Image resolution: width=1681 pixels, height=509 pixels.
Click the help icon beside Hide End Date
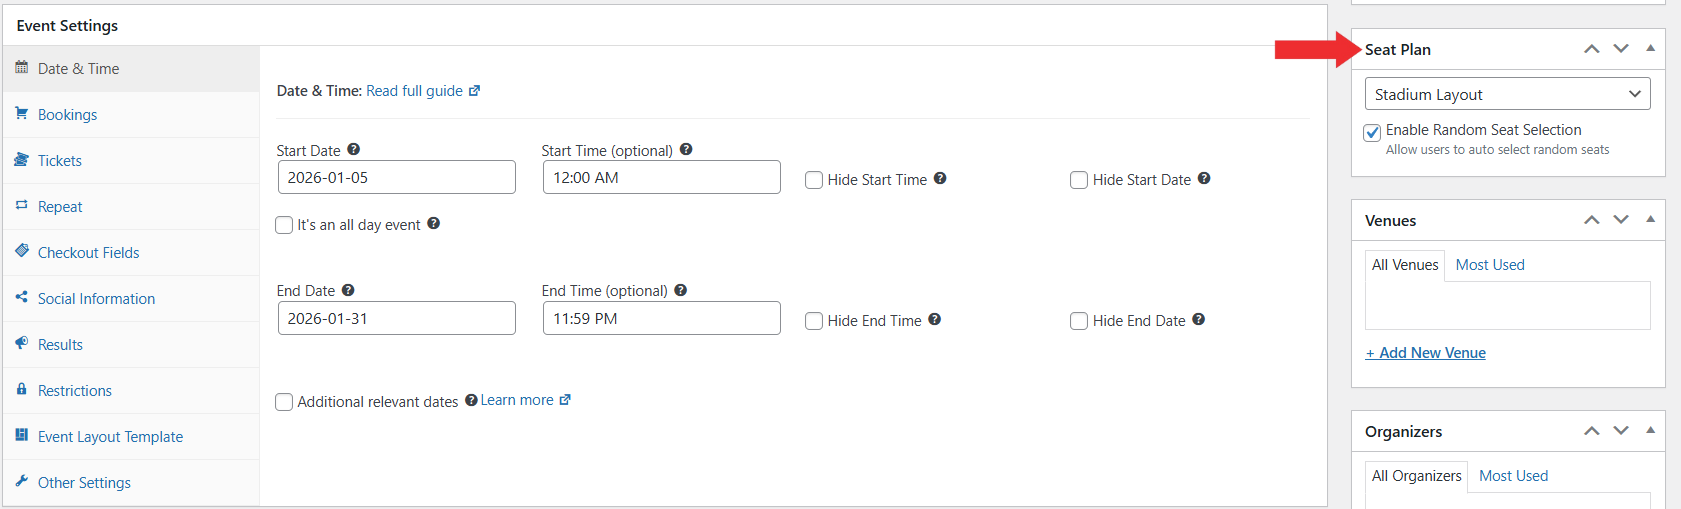[x=1198, y=320]
